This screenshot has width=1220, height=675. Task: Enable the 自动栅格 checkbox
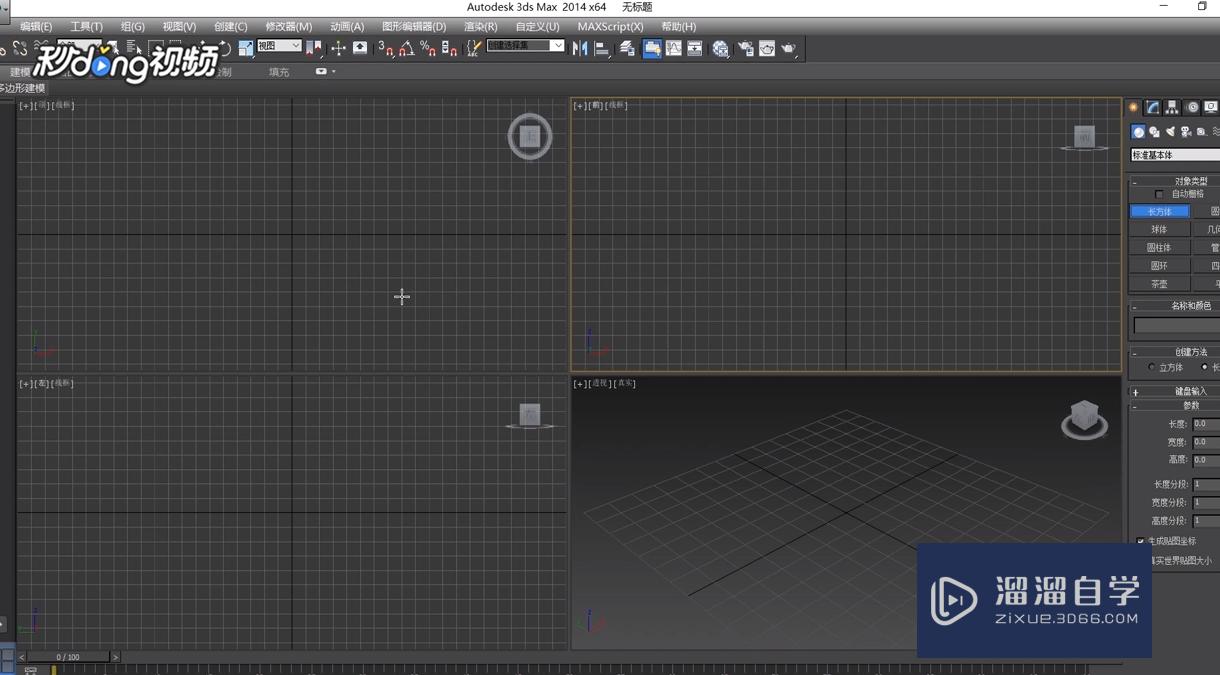(x=1159, y=194)
